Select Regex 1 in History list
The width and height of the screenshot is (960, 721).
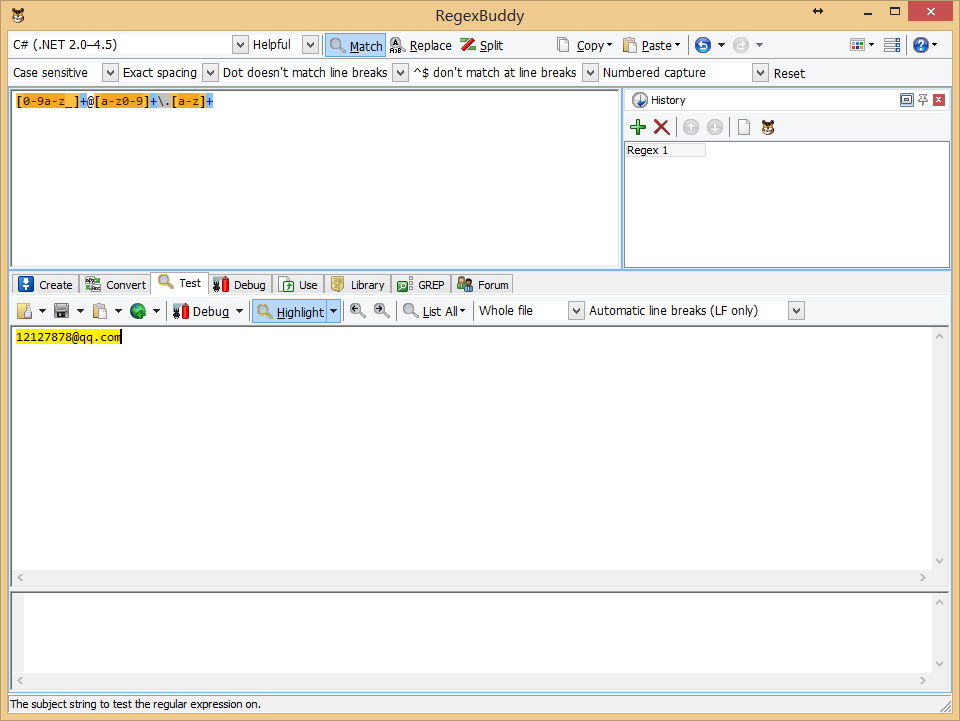tap(666, 150)
